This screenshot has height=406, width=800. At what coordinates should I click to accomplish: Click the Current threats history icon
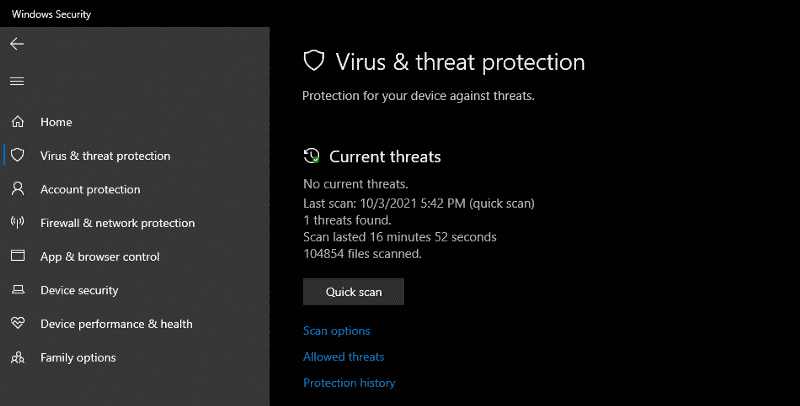tap(312, 156)
